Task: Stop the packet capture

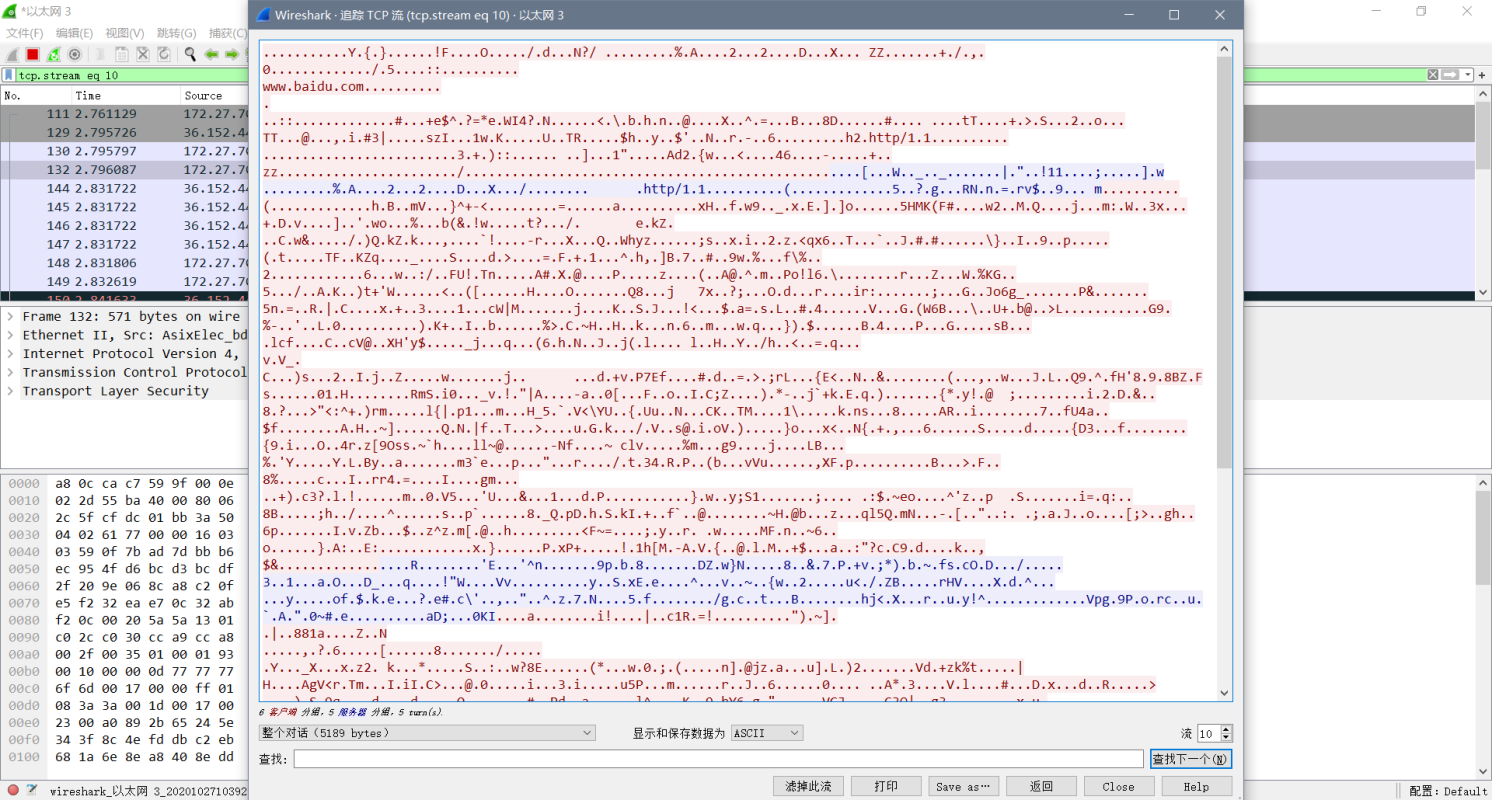Action: click(33, 54)
